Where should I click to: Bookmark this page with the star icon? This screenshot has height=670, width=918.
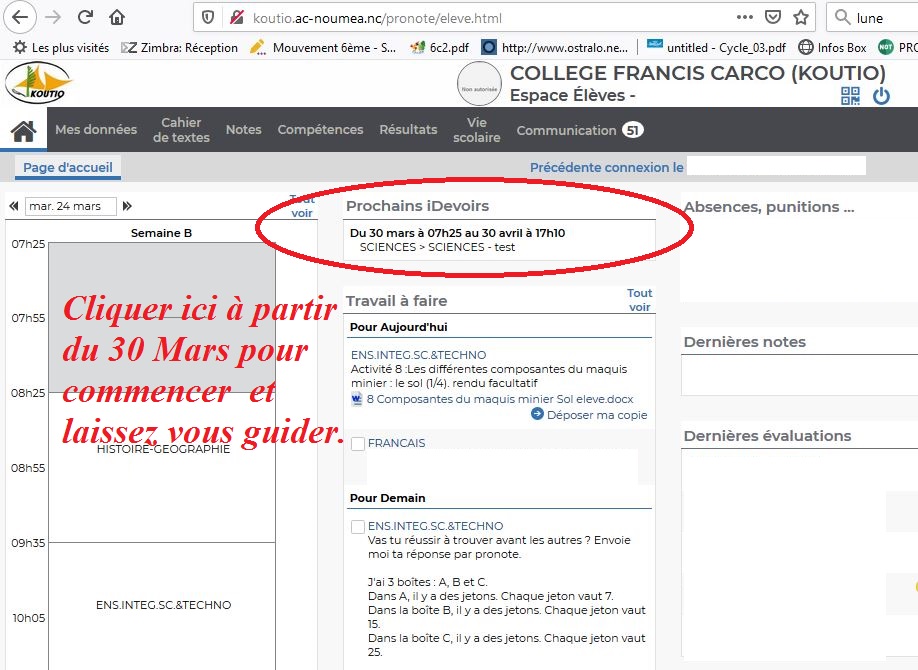click(801, 17)
